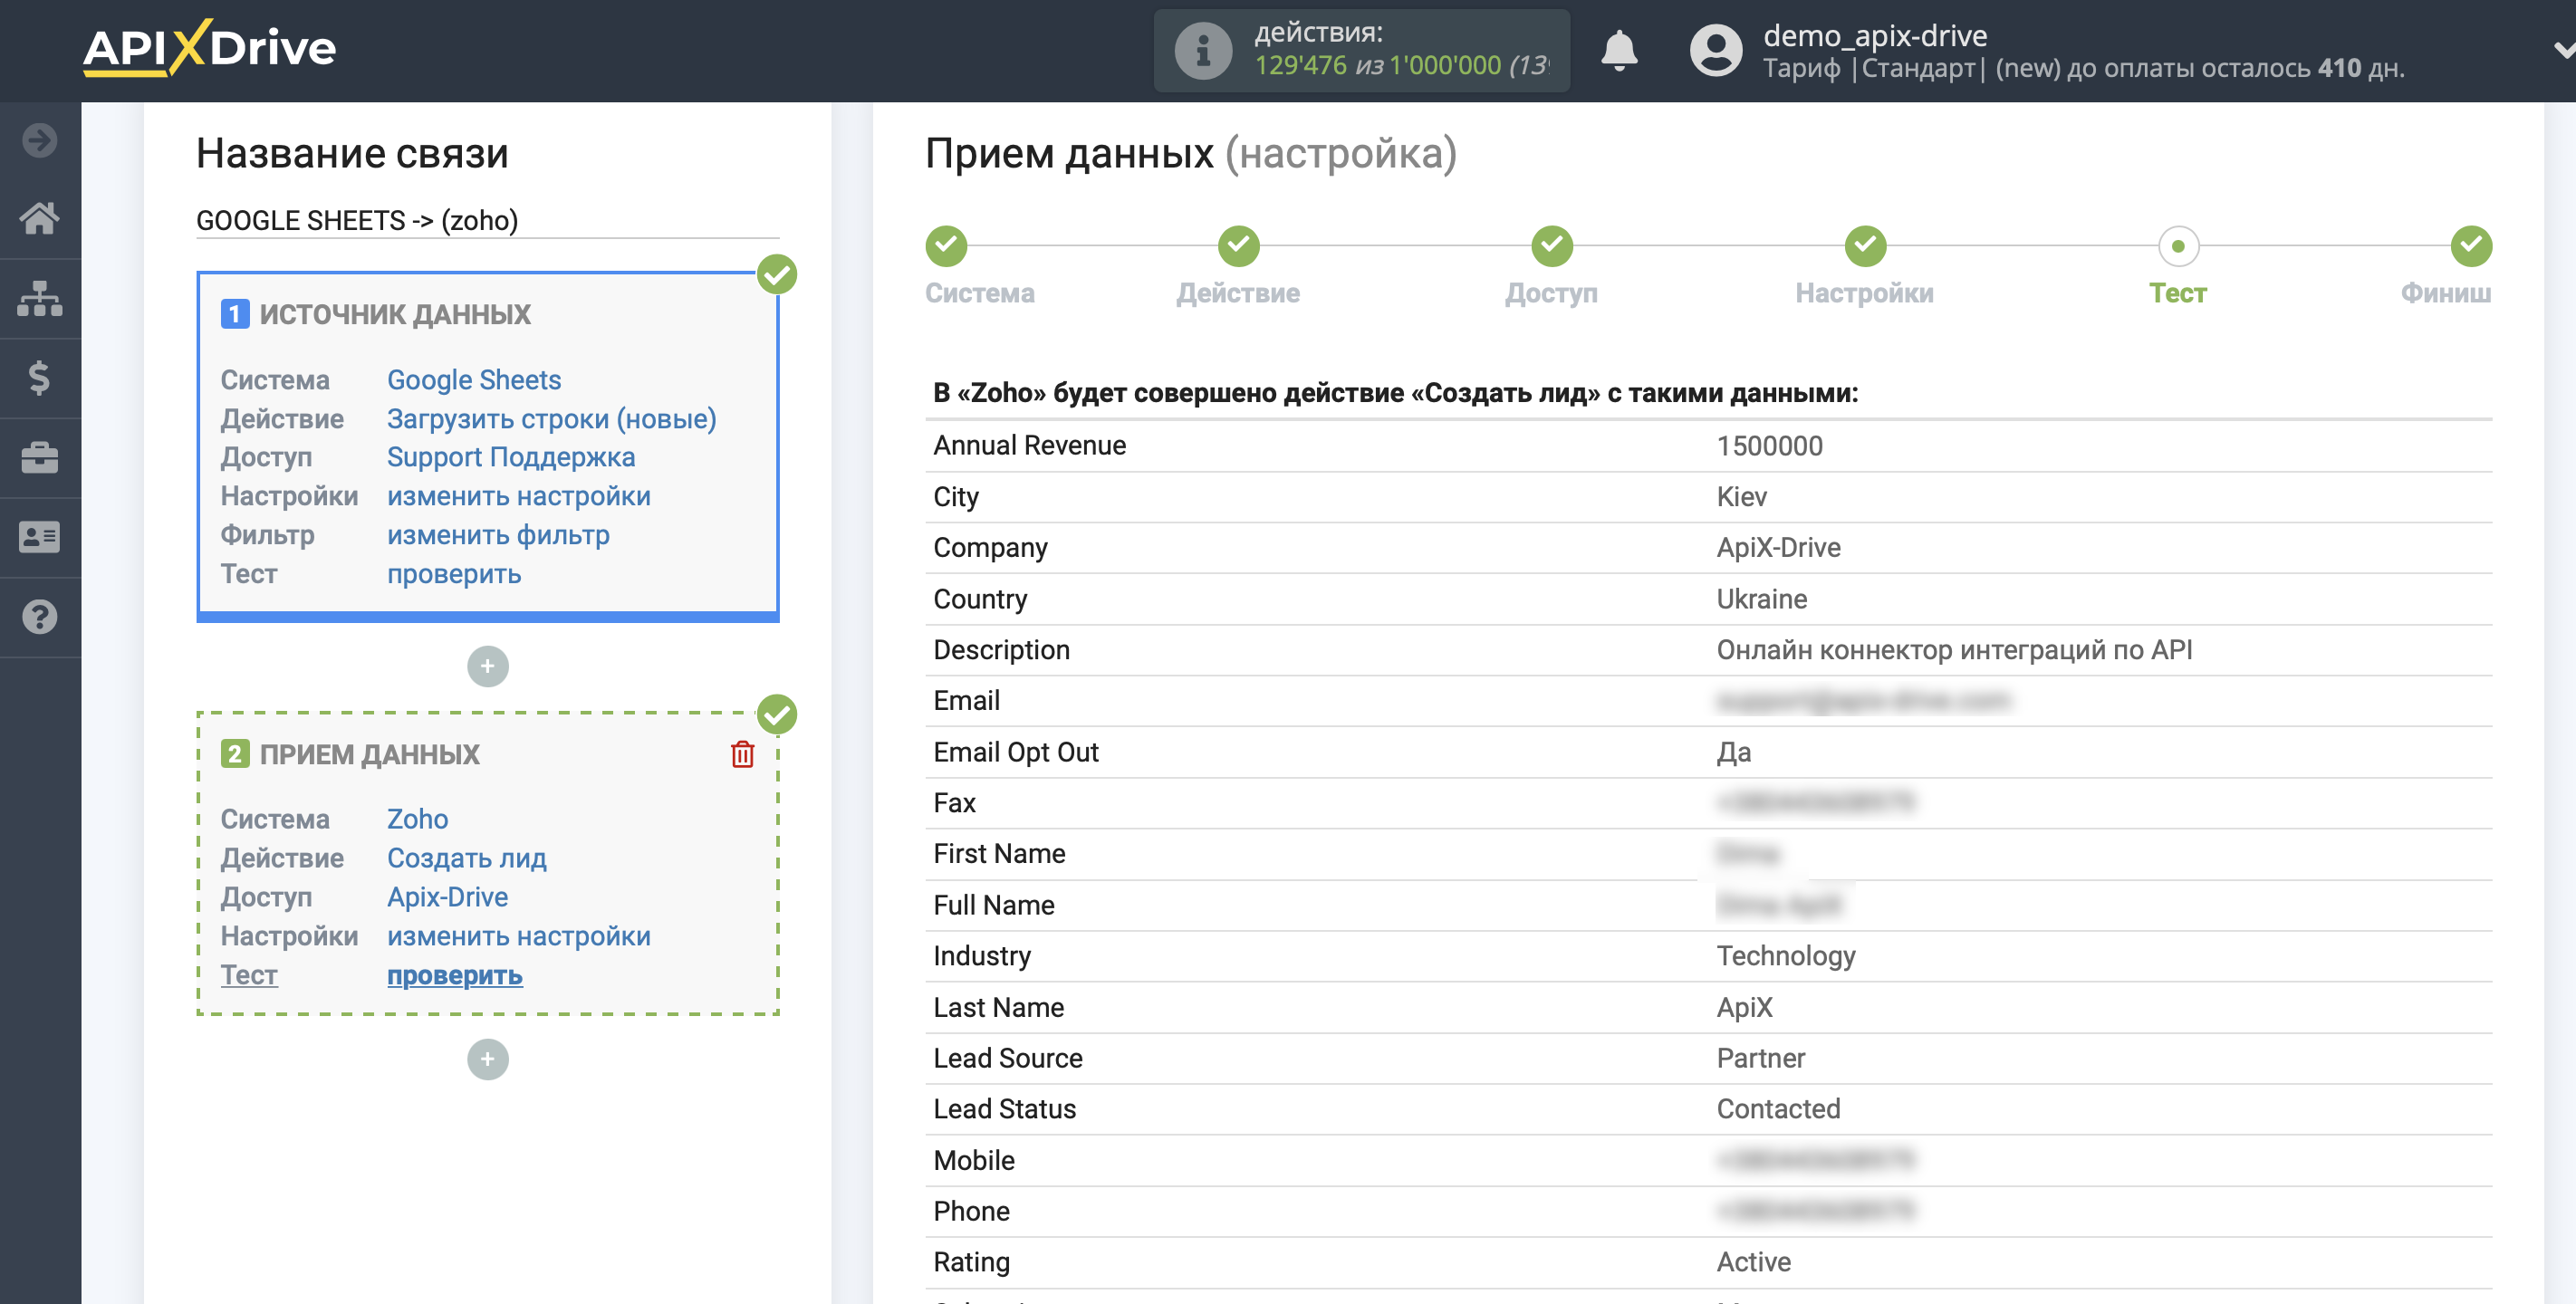The image size is (2576, 1304).
Task: Click изменить настройки in source block
Action: point(519,496)
